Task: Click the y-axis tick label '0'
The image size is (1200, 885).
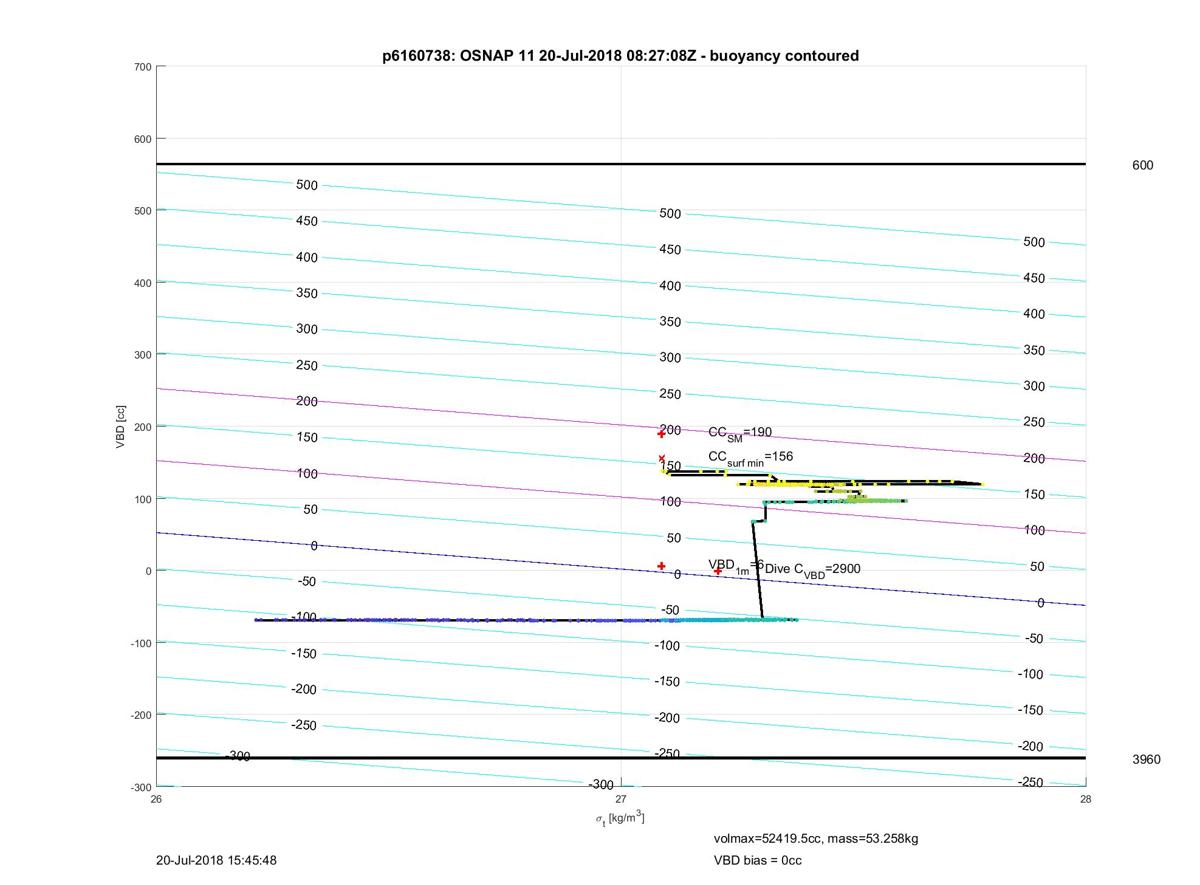Action: click(148, 571)
